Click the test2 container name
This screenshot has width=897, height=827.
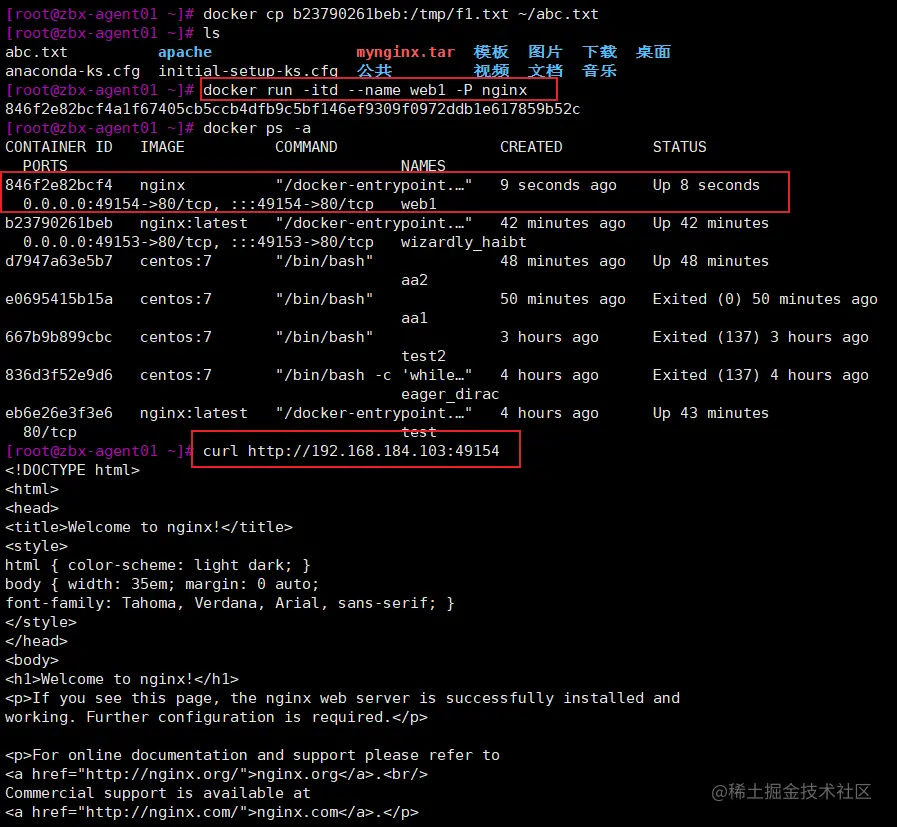pos(423,356)
